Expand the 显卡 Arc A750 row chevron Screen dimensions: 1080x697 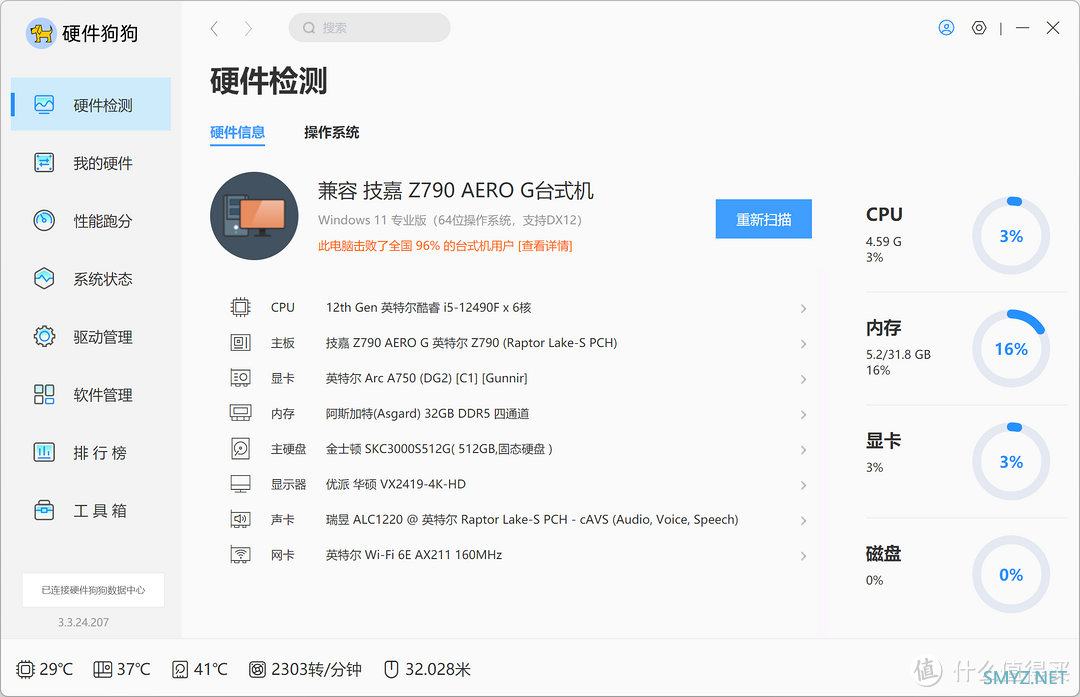[803, 379]
